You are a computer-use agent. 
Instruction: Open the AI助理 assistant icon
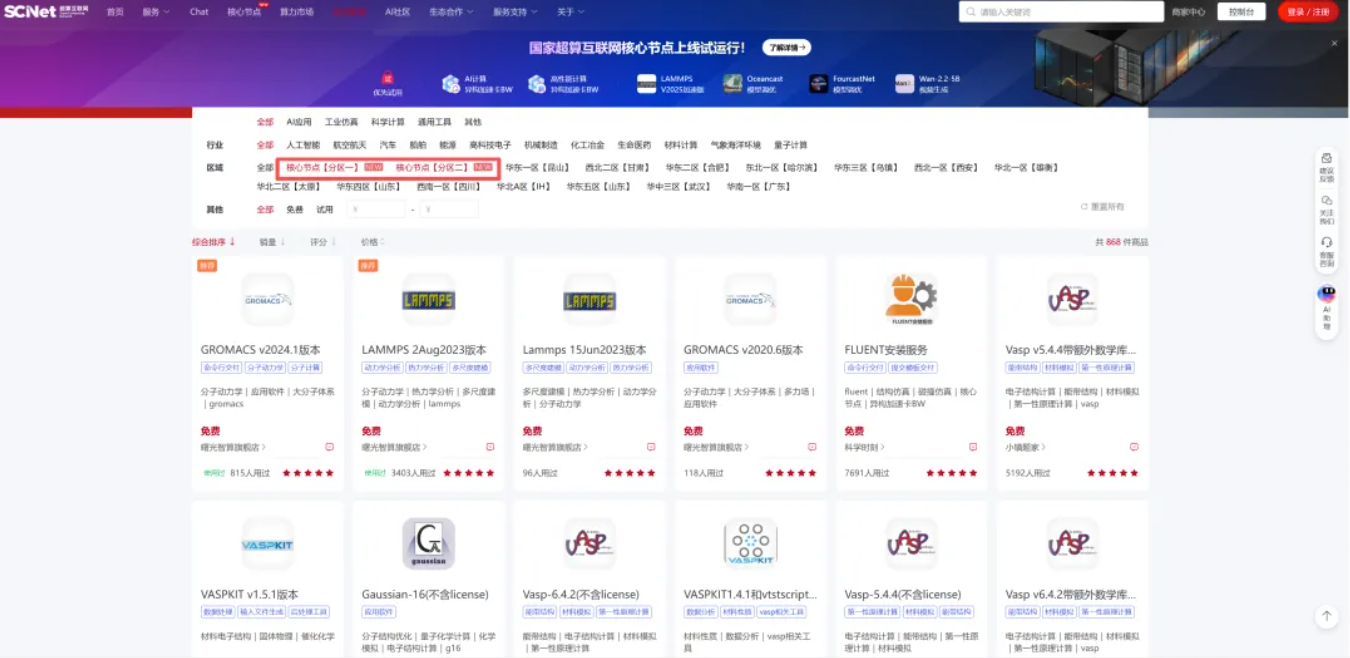[1326, 294]
